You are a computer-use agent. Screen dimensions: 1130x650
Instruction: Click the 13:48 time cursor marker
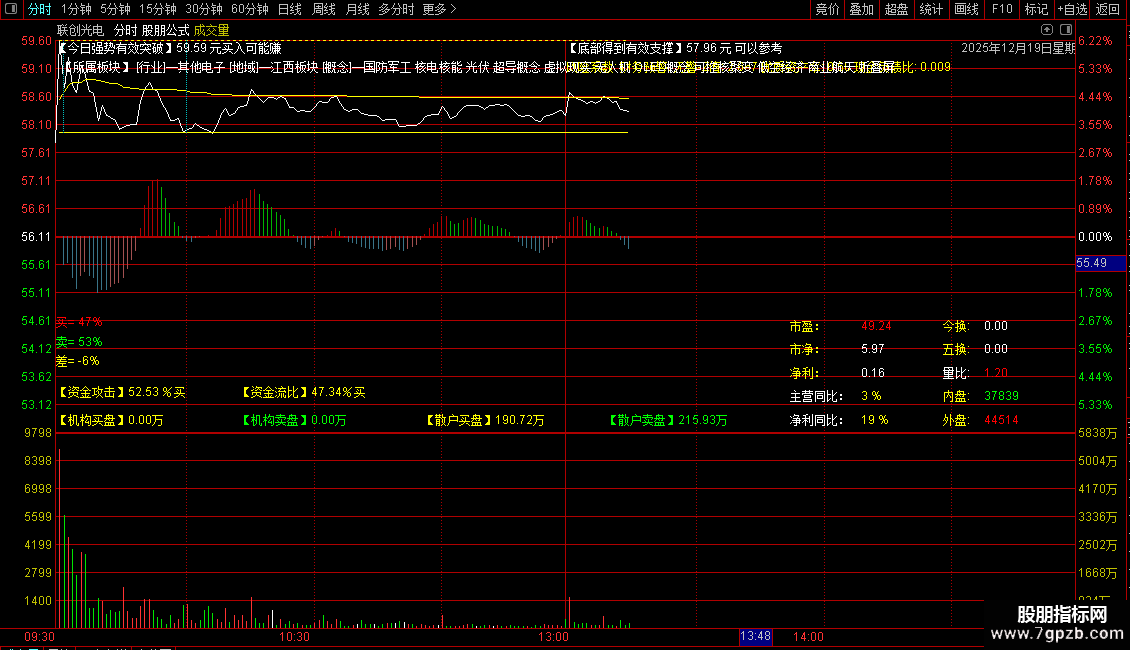click(x=755, y=636)
